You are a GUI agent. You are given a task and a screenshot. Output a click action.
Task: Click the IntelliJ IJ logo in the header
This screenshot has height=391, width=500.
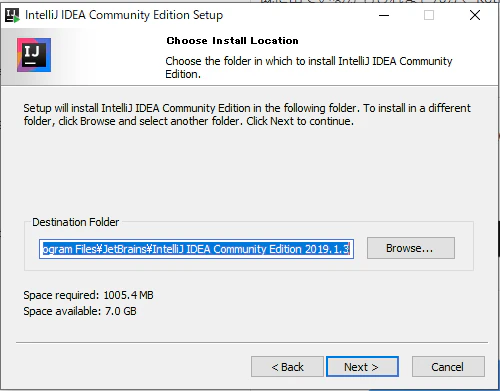(34, 55)
